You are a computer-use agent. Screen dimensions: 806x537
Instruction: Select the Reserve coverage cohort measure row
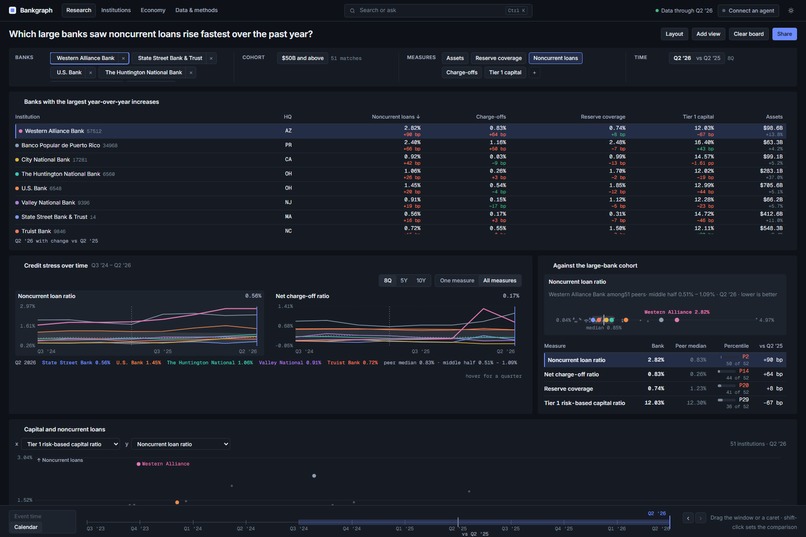665,389
